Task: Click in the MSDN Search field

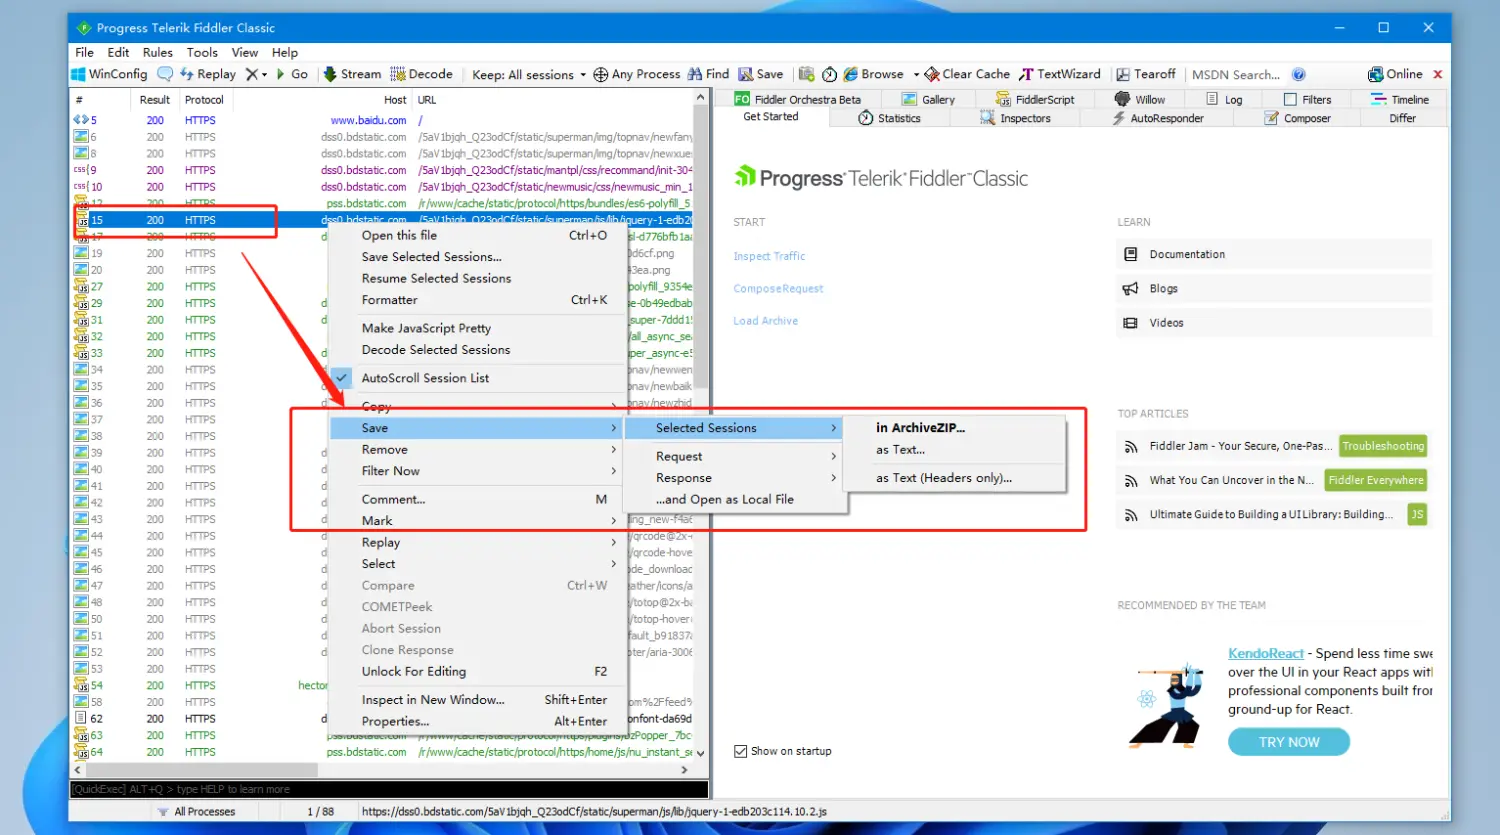Action: point(1236,74)
